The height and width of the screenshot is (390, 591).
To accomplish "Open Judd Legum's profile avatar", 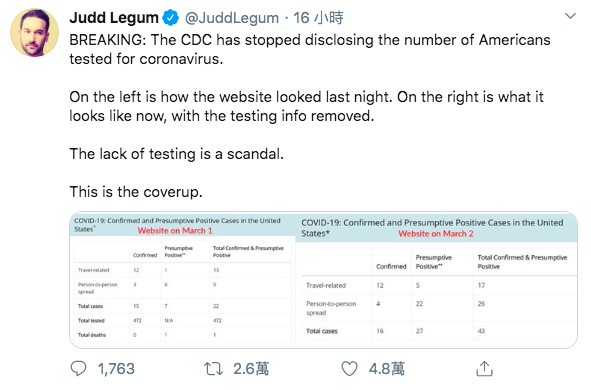I will (x=34, y=33).
